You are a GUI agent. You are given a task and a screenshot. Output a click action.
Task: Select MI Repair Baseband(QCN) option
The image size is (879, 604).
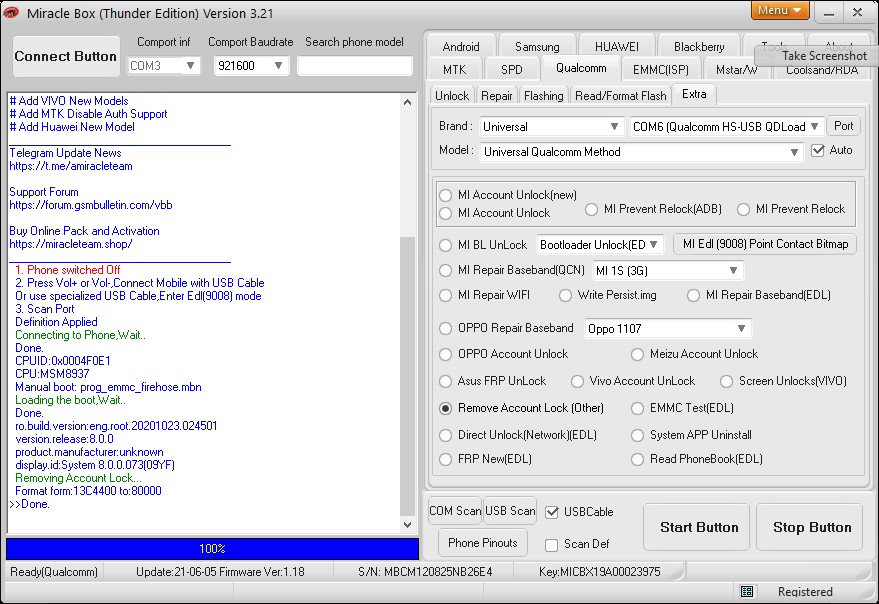tap(446, 270)
